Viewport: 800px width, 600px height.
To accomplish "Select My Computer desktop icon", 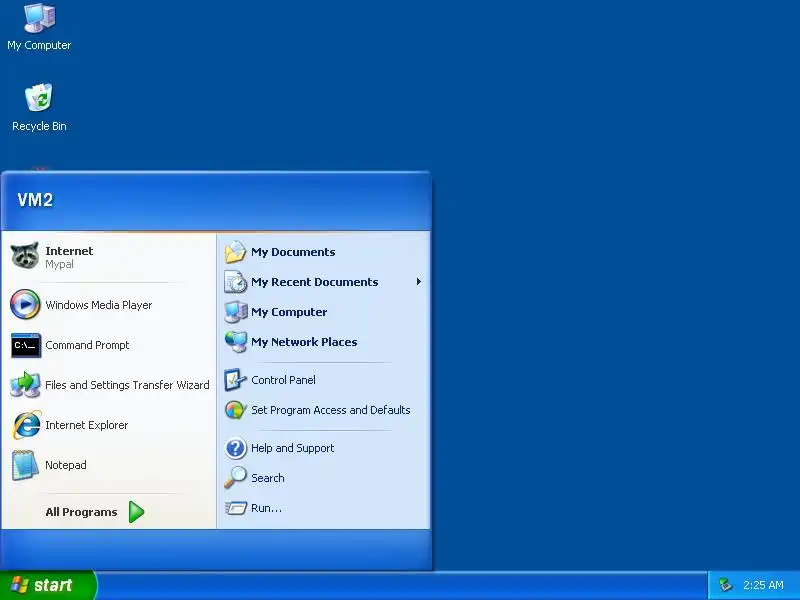I will [39, 18].
